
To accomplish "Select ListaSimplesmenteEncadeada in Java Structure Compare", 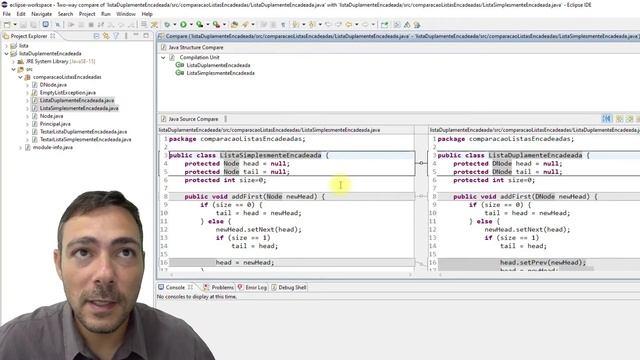I will 220,73.
